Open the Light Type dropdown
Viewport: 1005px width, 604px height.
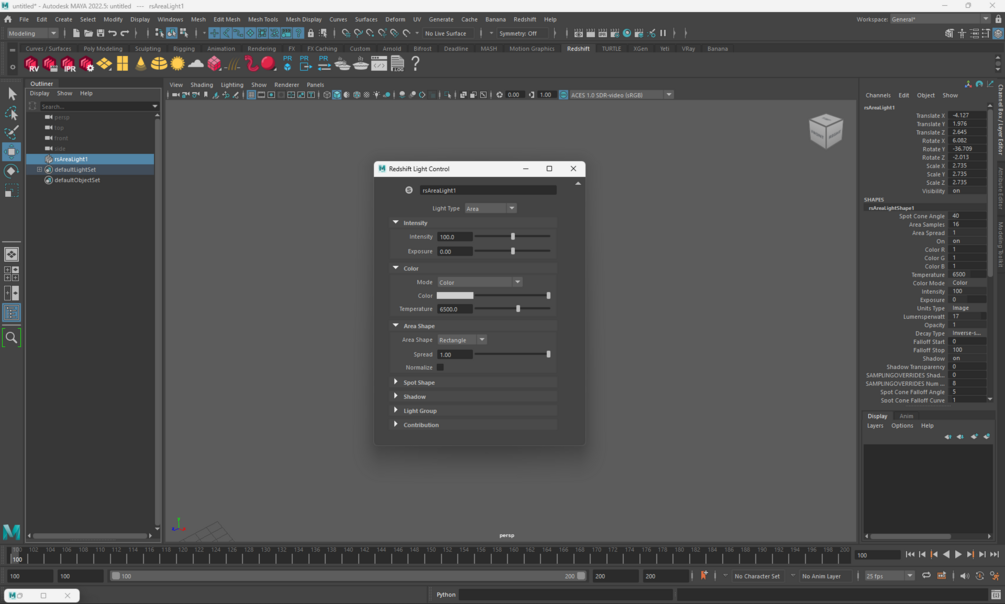click(x=490, y=208)
